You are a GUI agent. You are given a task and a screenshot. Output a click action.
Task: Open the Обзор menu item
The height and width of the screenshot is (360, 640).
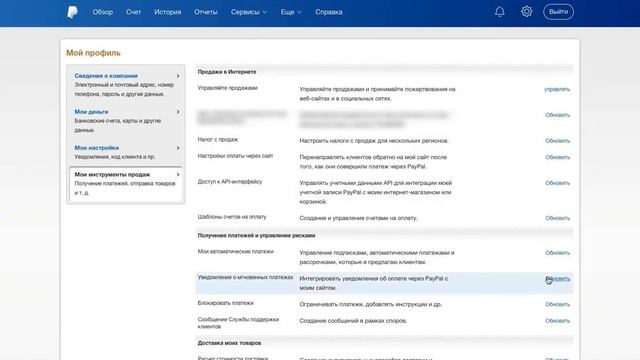click(x=102, y=12)
